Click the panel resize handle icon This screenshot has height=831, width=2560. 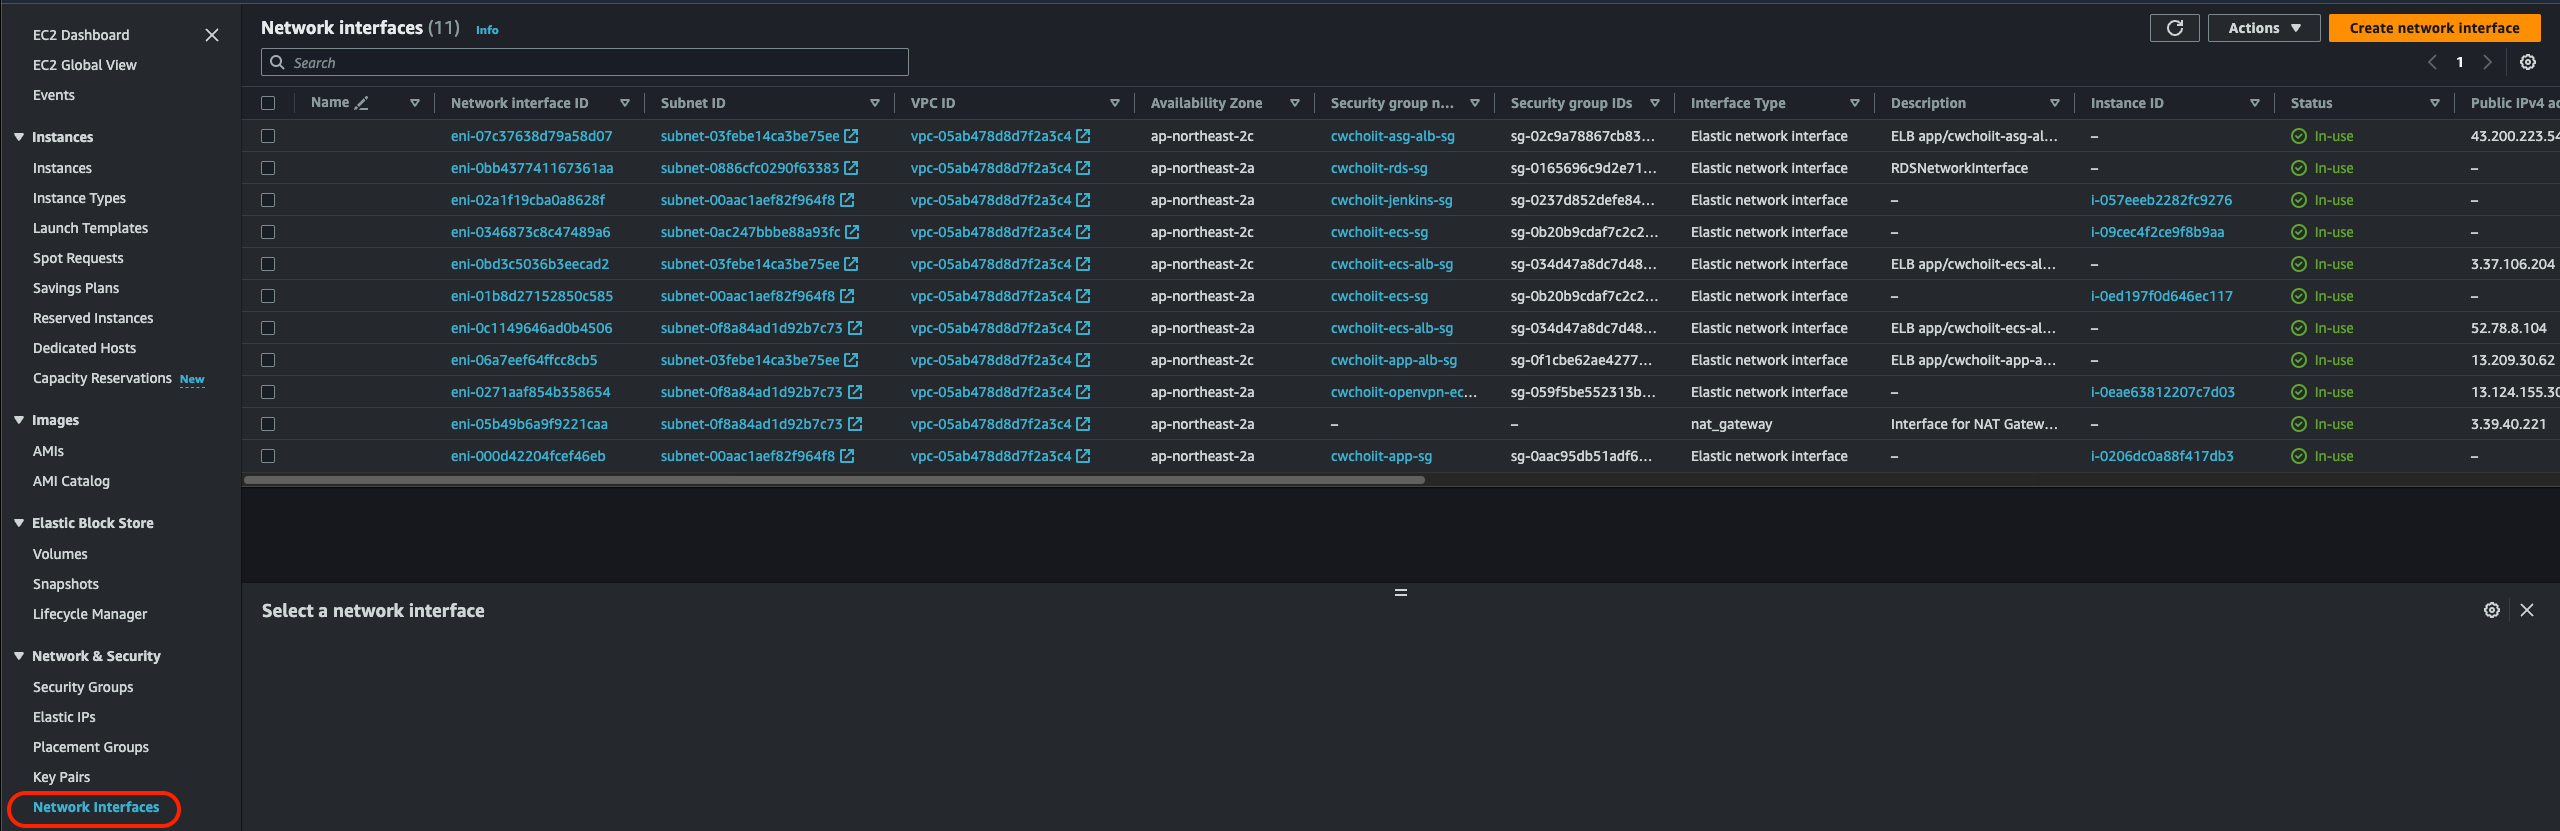[x=1400, y=593]
